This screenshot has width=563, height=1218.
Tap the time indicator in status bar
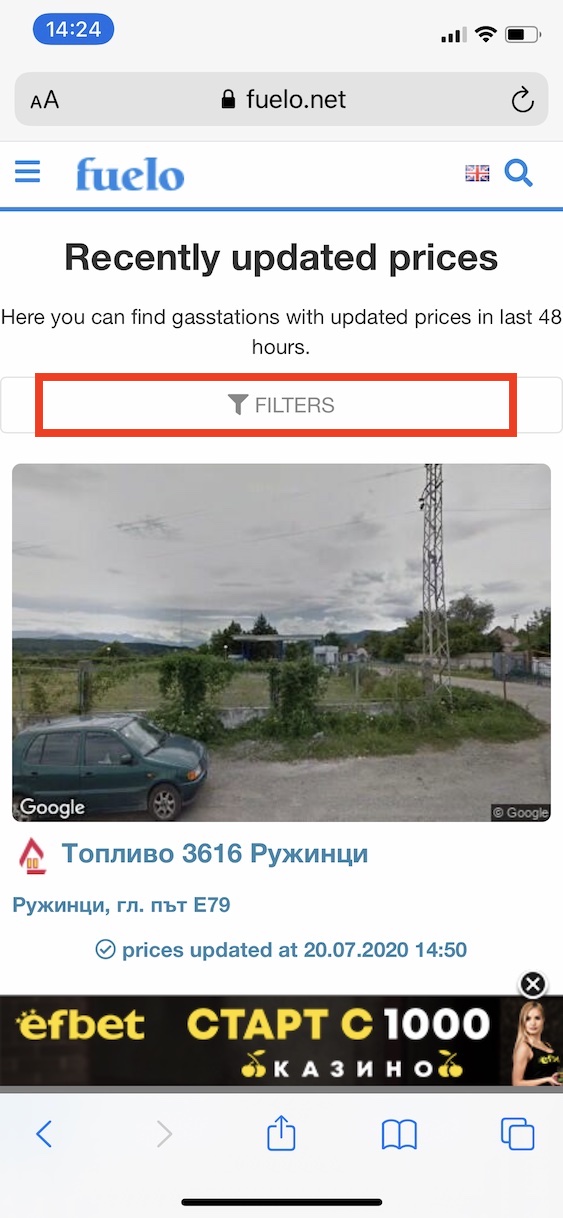[74, 30]
